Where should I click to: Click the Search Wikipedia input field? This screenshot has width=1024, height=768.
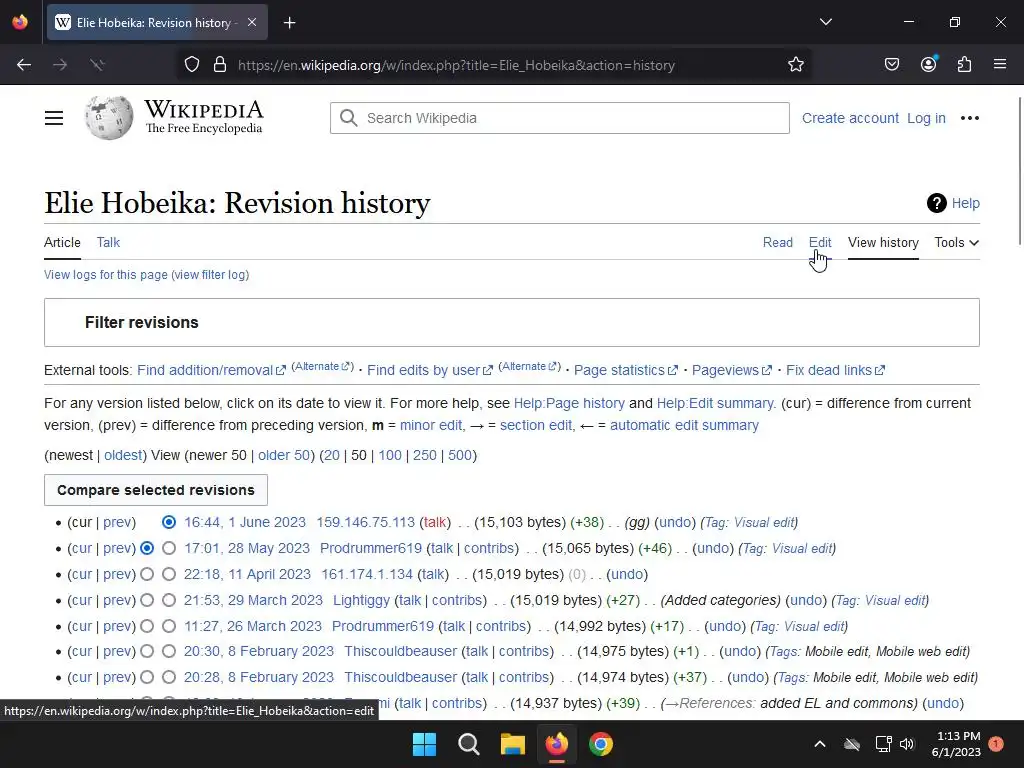560,118
